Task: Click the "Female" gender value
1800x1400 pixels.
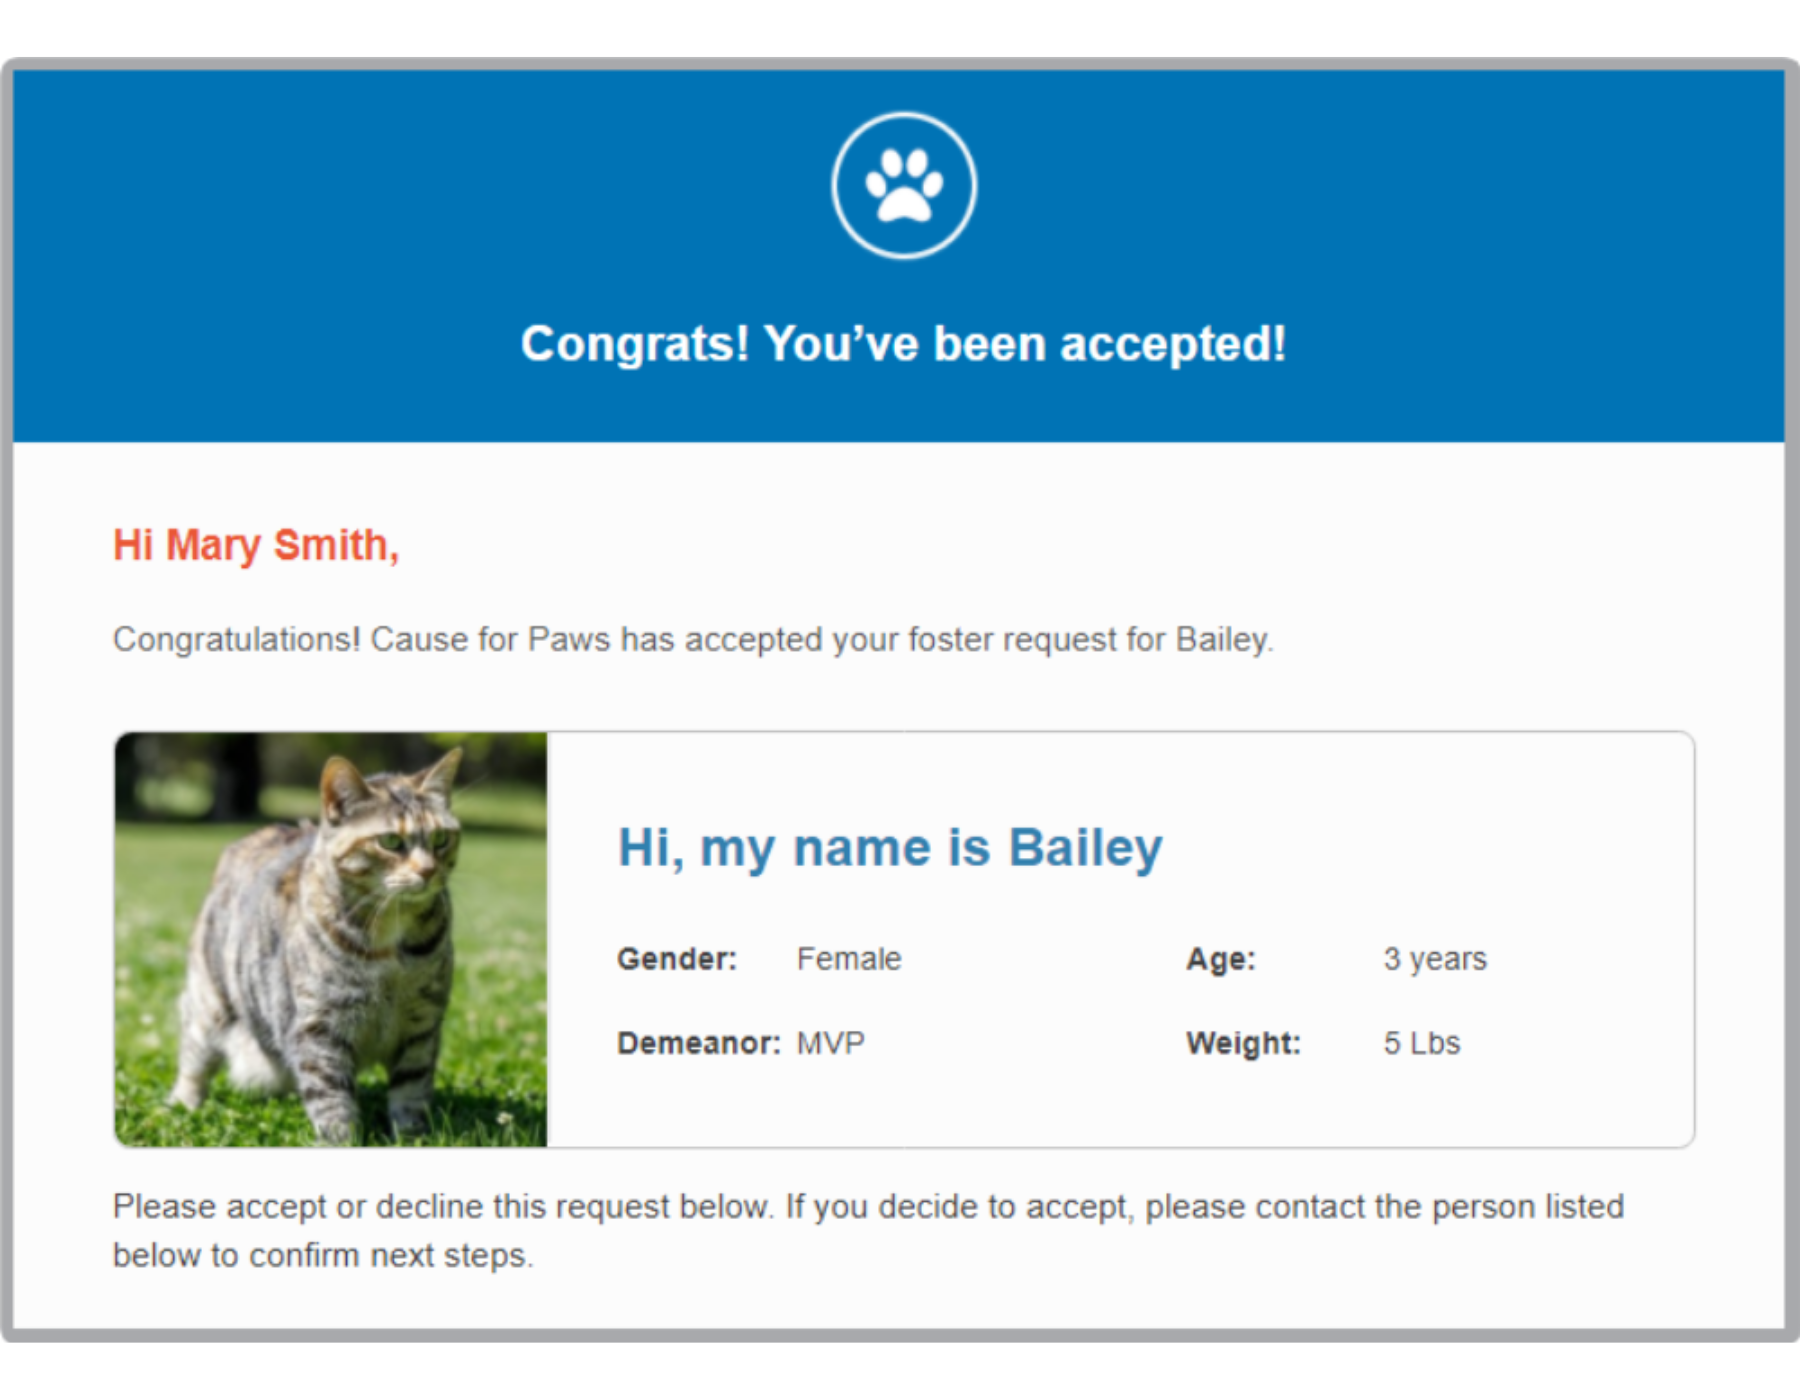Action: (849, 959)
